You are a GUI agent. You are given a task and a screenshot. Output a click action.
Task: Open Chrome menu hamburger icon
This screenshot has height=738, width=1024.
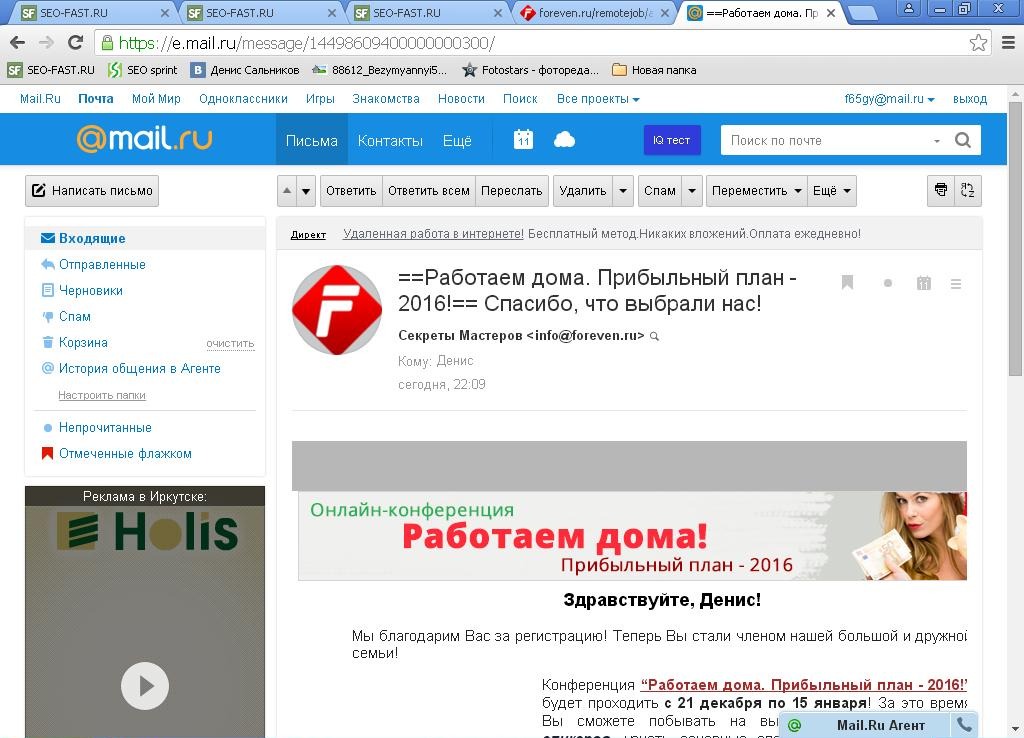click(1008, 43)
